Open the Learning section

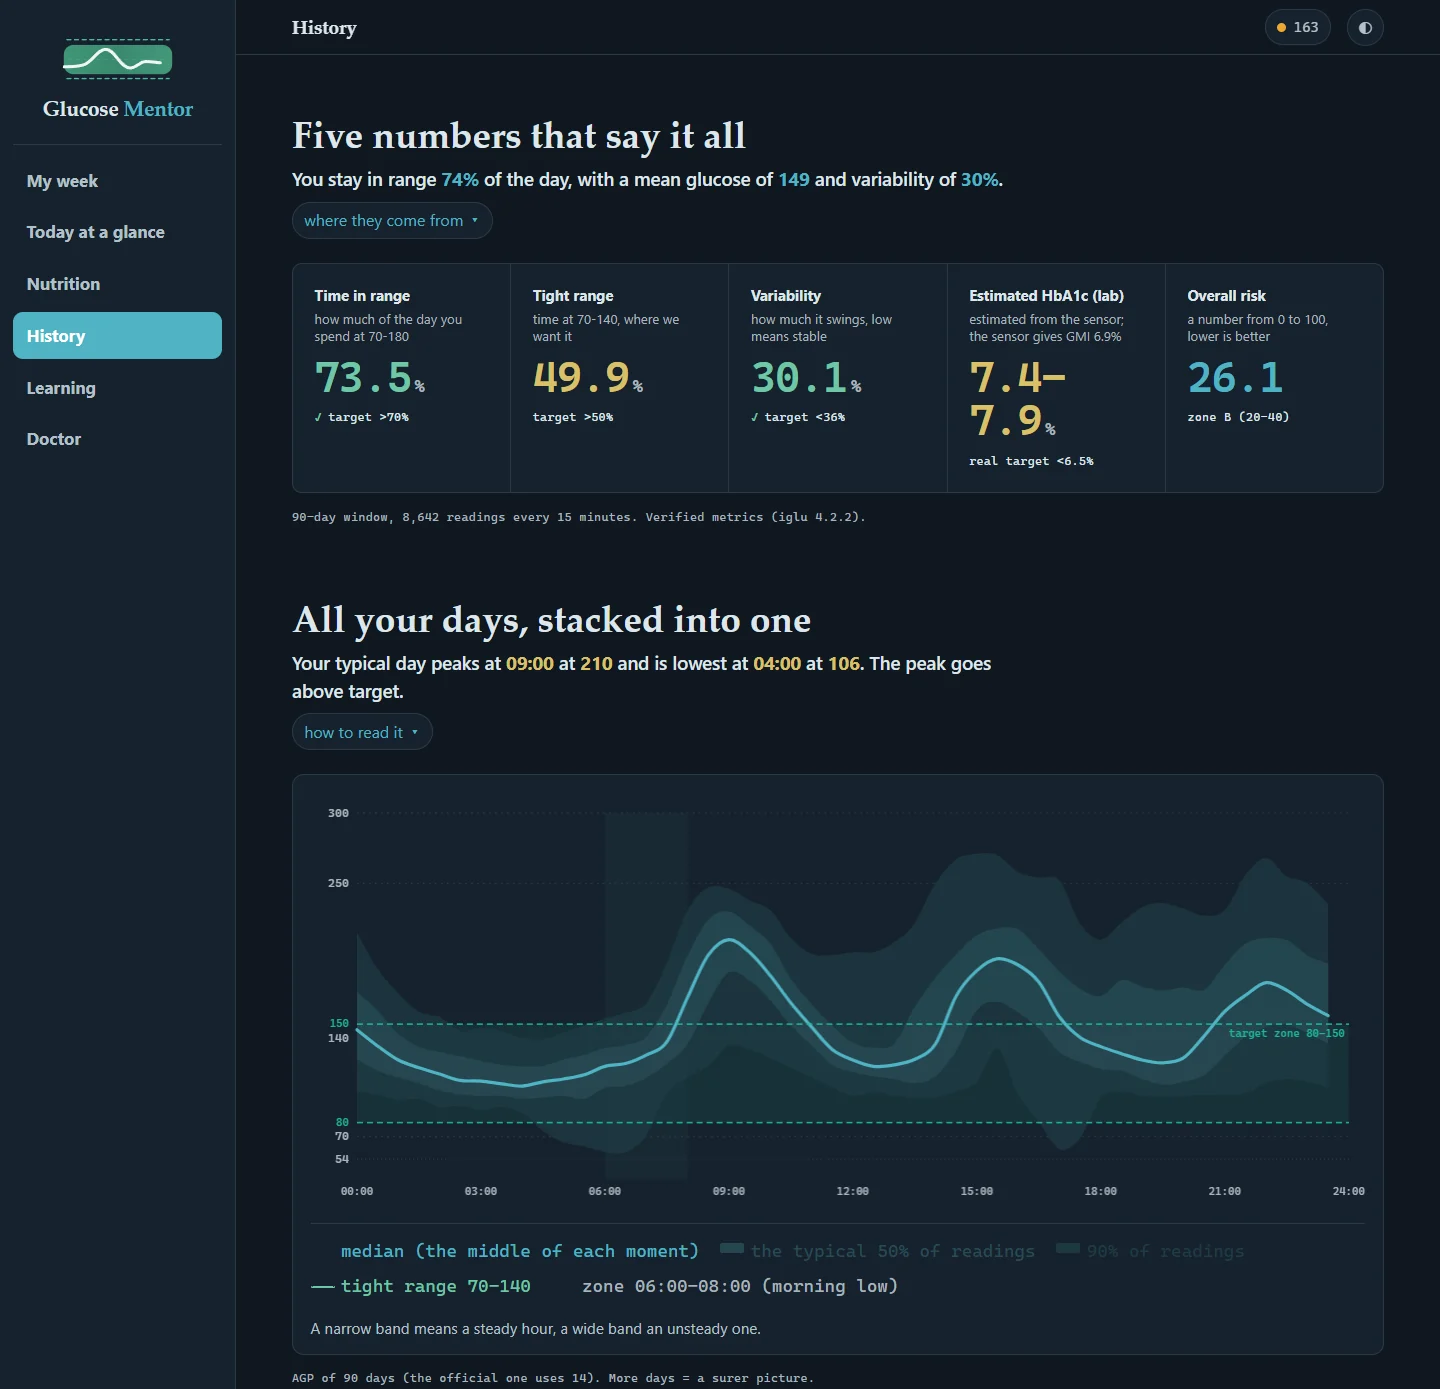(x=117, y=388)
